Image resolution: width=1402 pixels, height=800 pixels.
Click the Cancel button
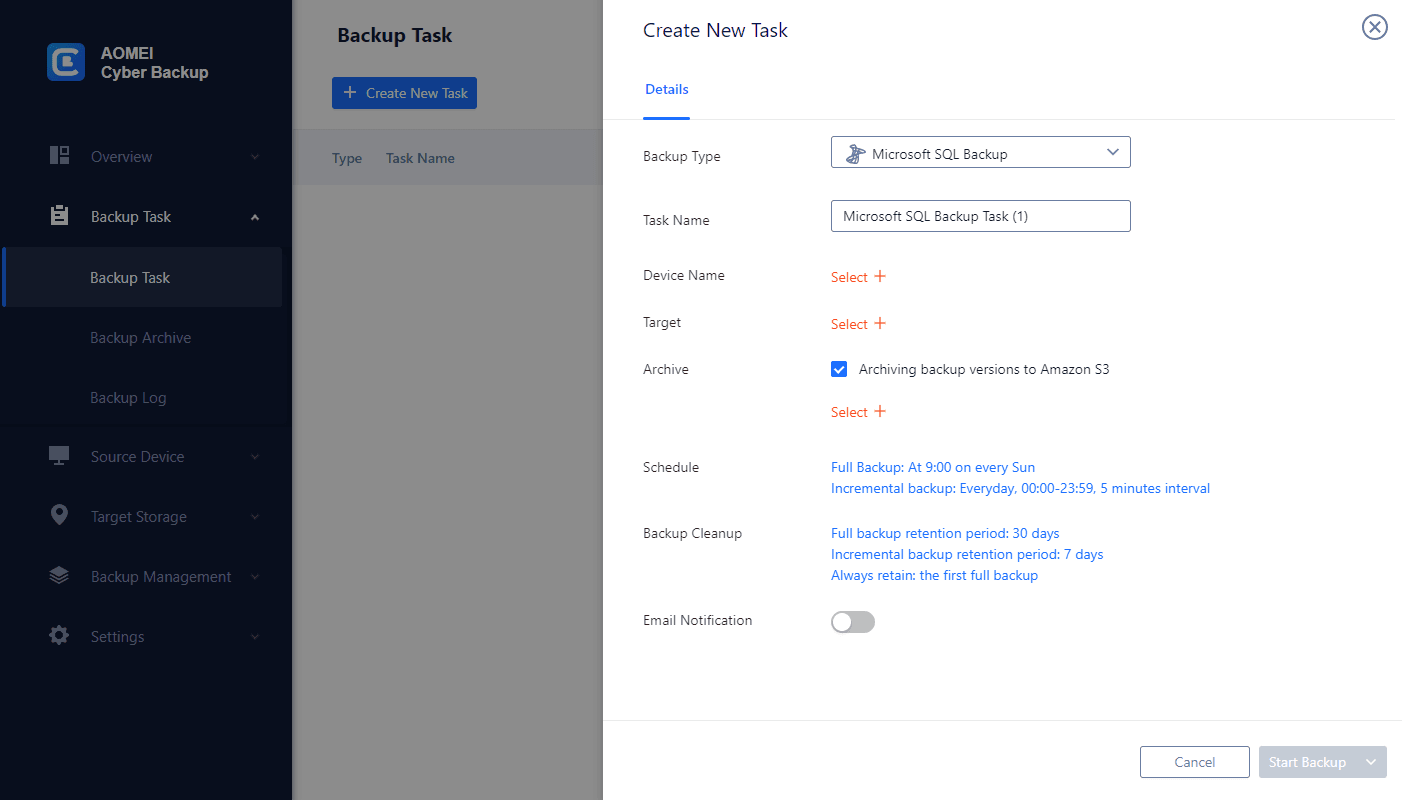click(x=1194, y=762)
